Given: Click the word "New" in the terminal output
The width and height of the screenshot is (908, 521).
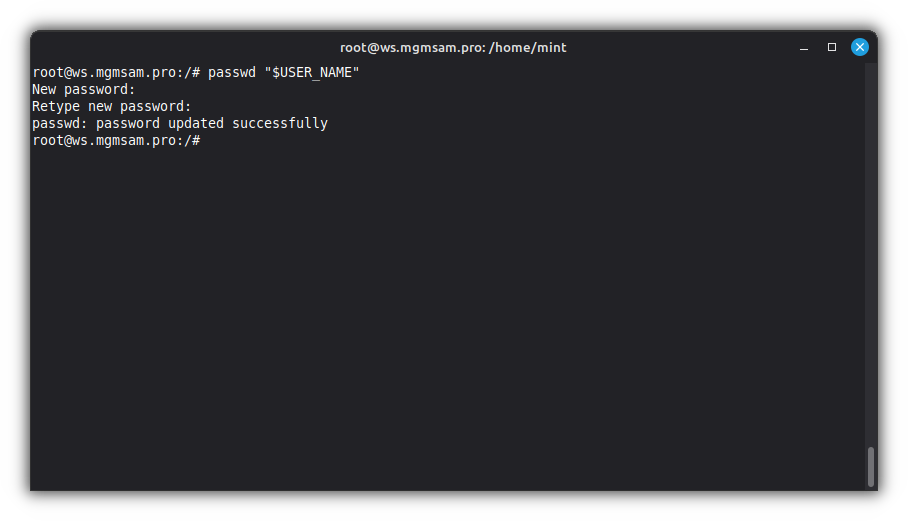Looking at the screenshot, I should tap(44, 90).
